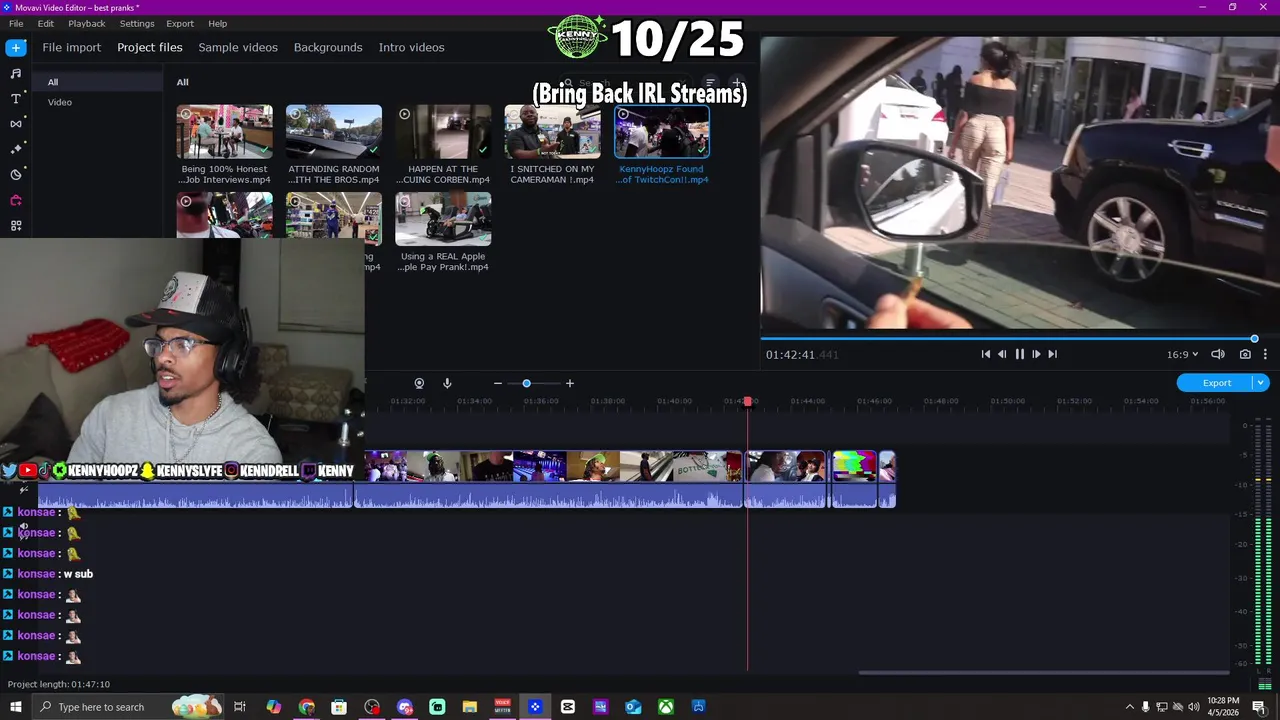Click the preview progress bar handle
This screenshot has width=1280, height=720.
1254,339
